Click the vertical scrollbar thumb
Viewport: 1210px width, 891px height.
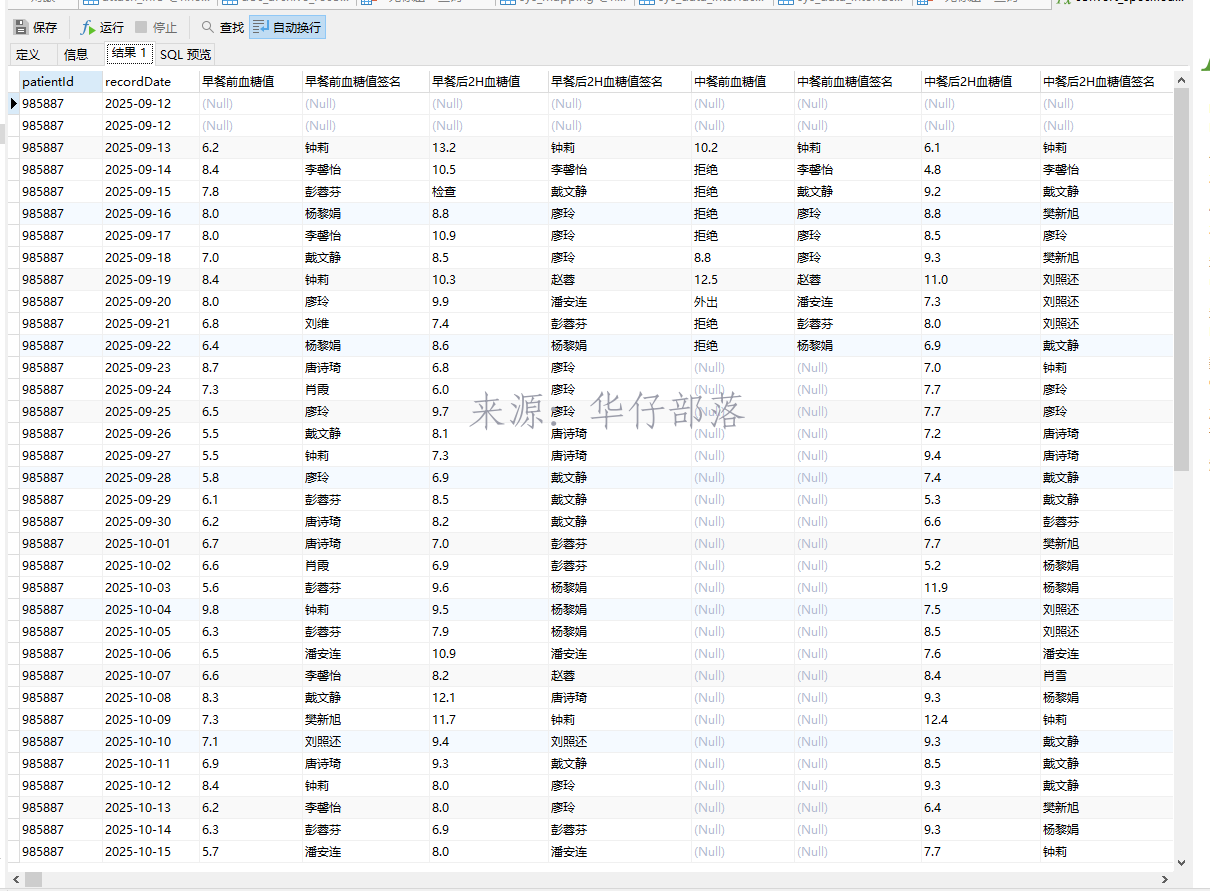click(1181, 280)
